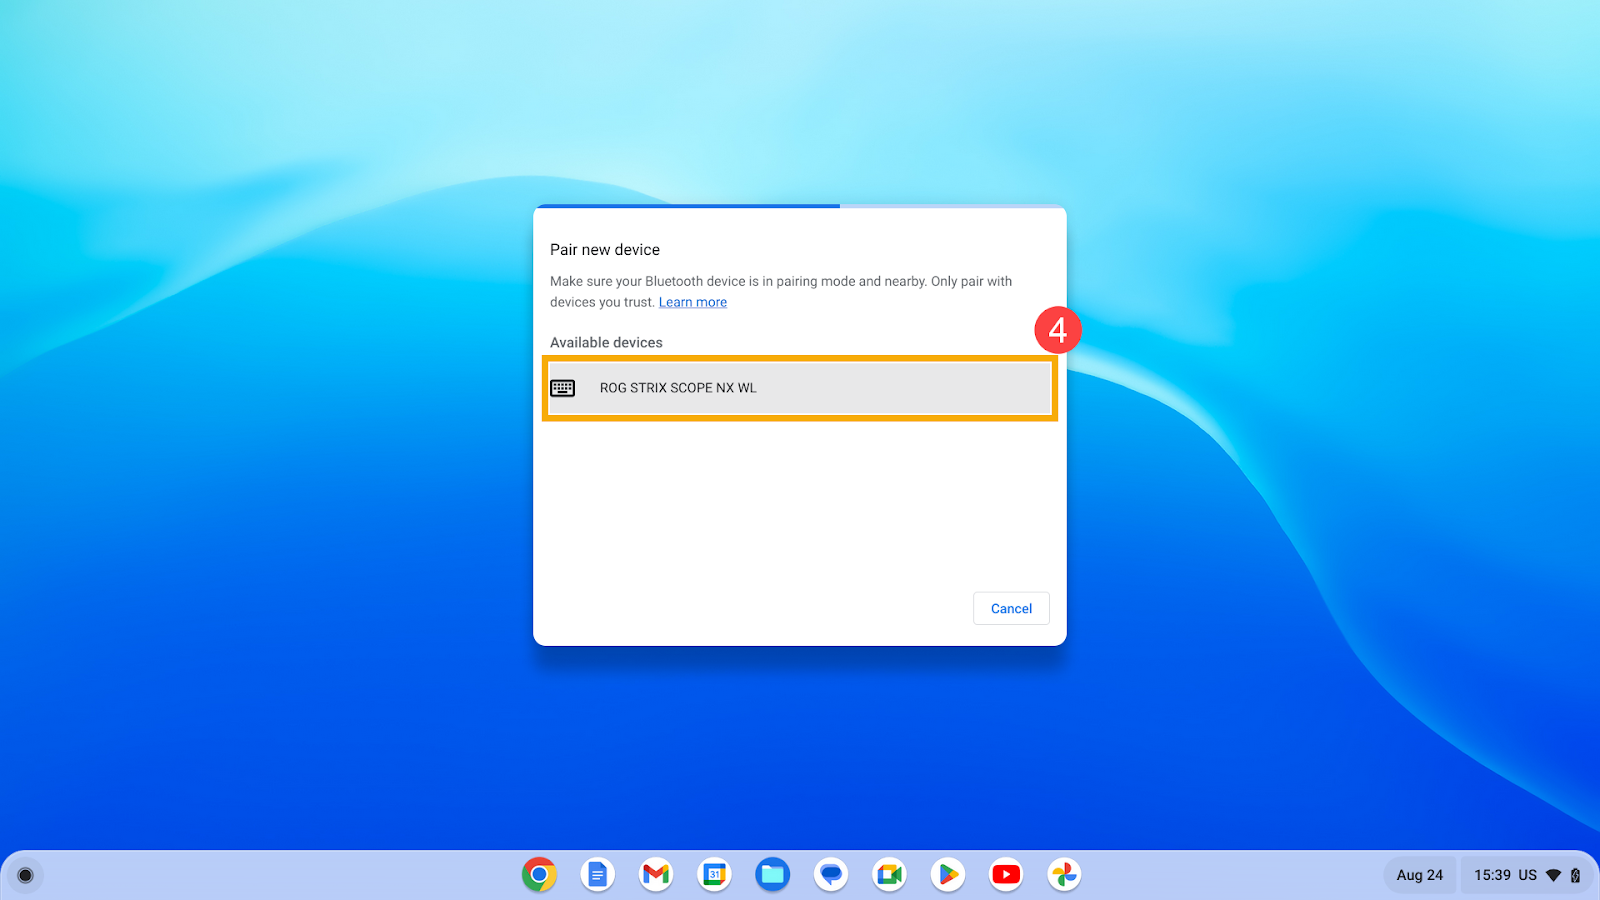Viewport: 1600px width, 900px height.
Task: Open the launcher button on the shelf
Action: [26, 875]
